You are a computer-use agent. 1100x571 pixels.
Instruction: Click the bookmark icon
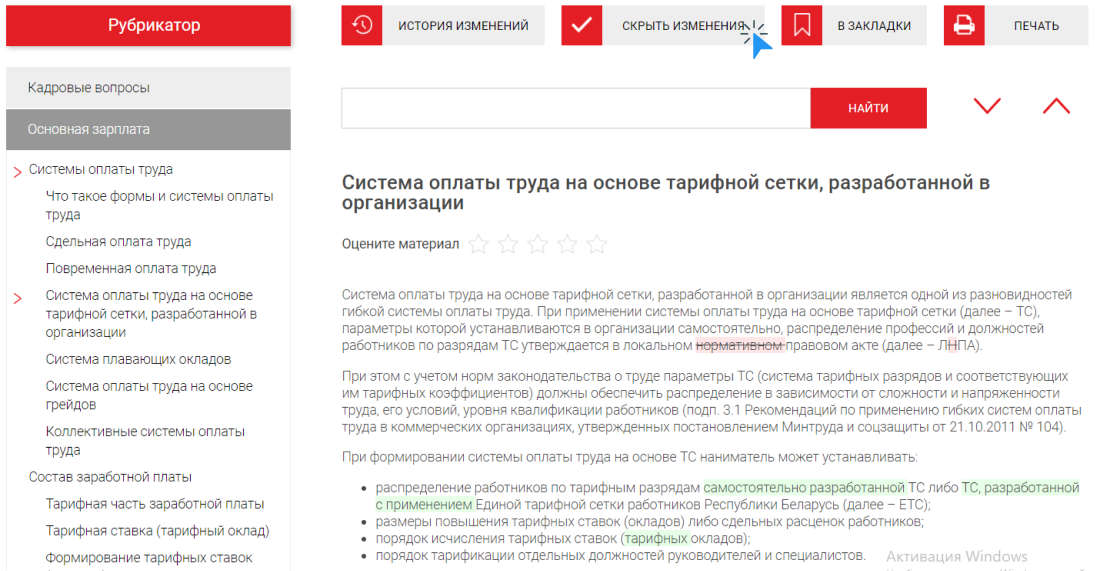801,26
